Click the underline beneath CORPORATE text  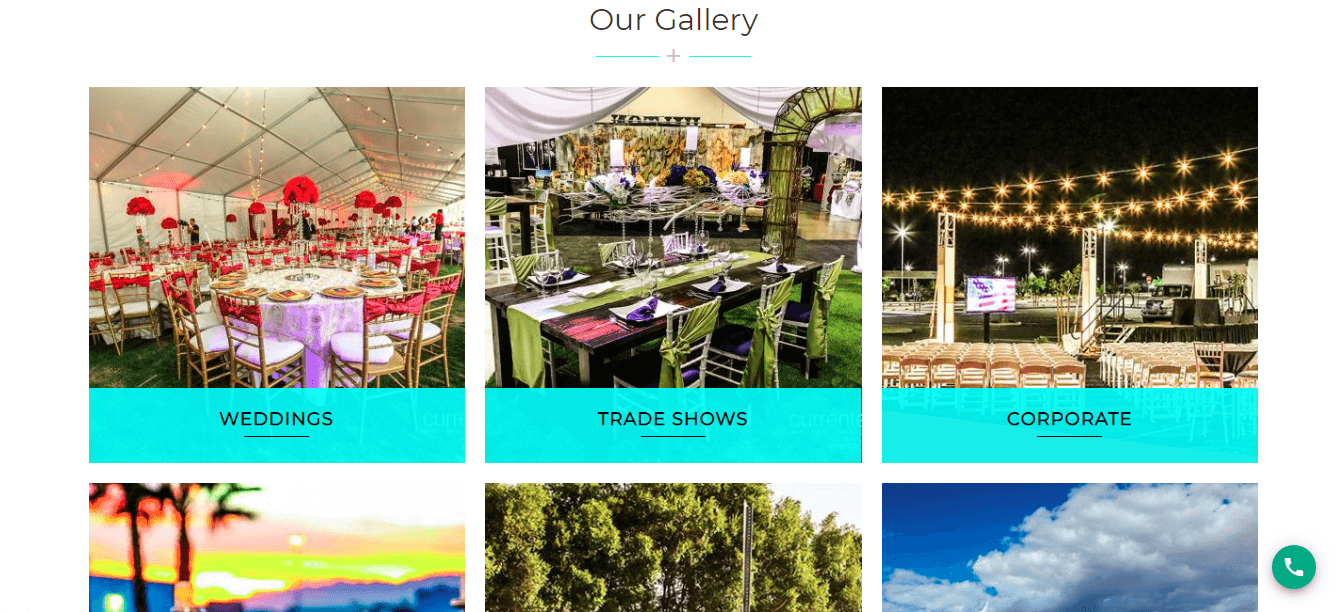tap(1069, 437)
